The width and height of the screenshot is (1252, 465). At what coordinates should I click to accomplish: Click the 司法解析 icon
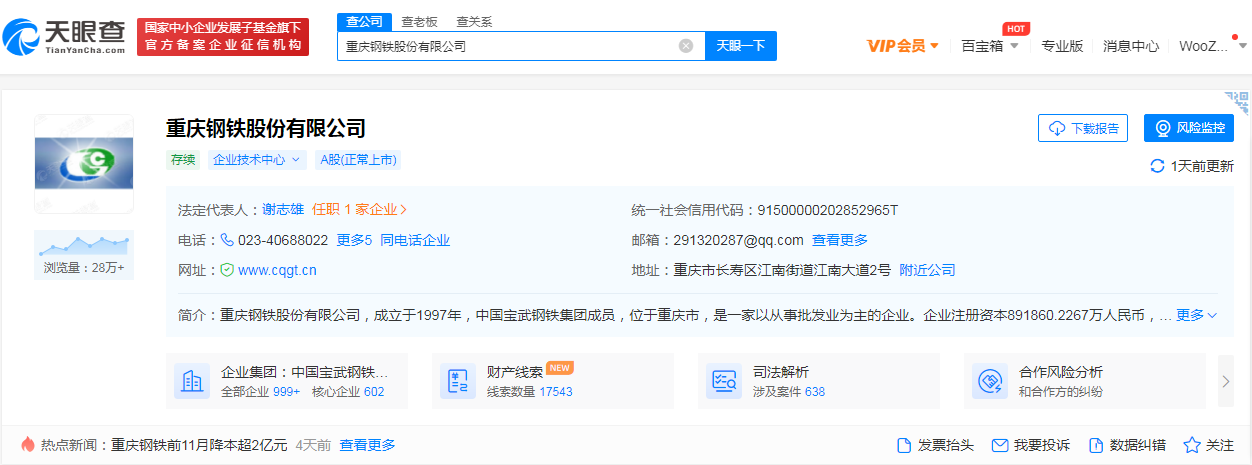724,381
